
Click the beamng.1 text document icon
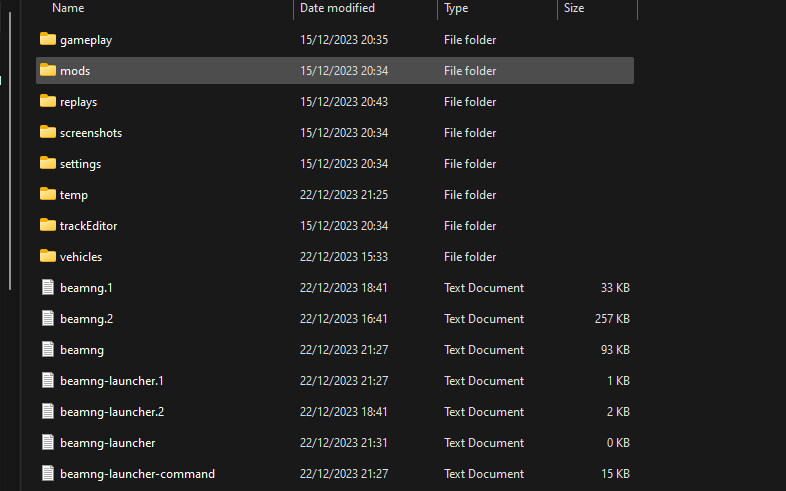48,288
